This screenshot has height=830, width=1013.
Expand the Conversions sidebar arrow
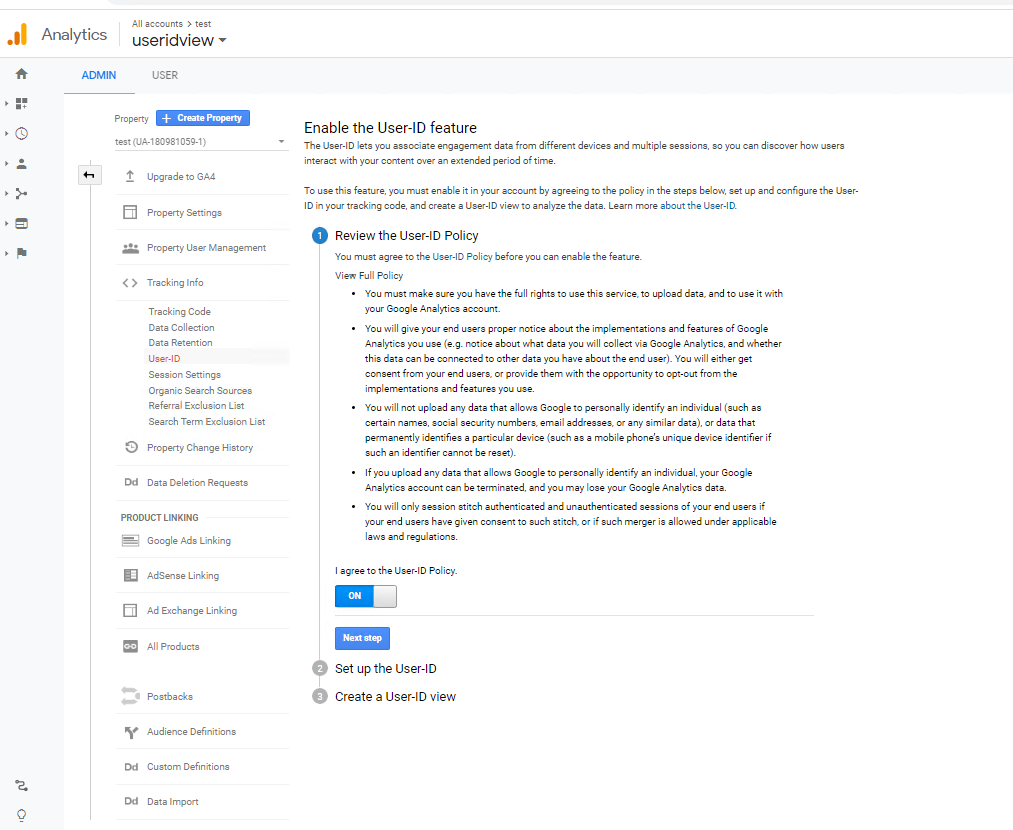pyautogui.click(x=6, y=253)
